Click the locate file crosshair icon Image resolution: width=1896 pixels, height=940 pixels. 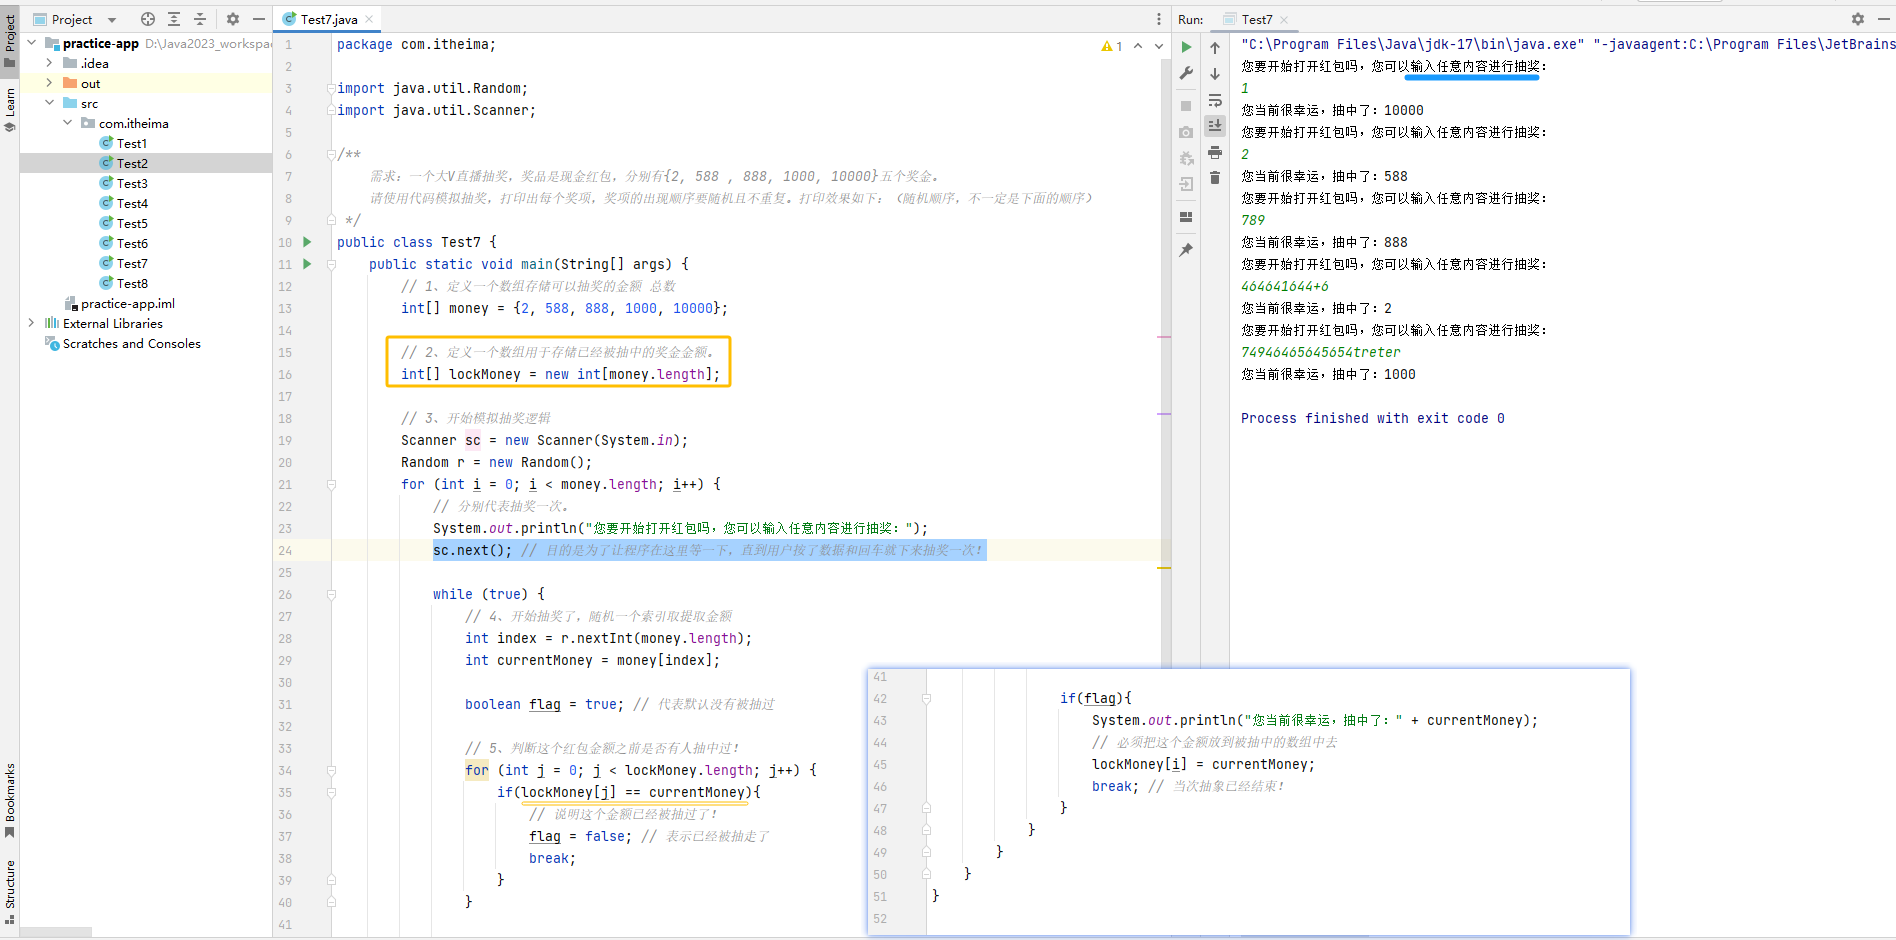point(148,19)
